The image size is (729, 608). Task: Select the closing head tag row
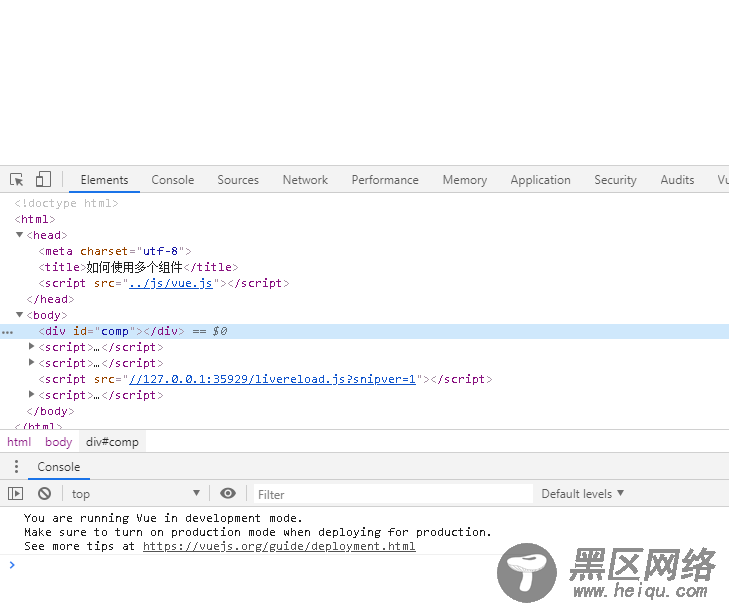tap(50, 299)
